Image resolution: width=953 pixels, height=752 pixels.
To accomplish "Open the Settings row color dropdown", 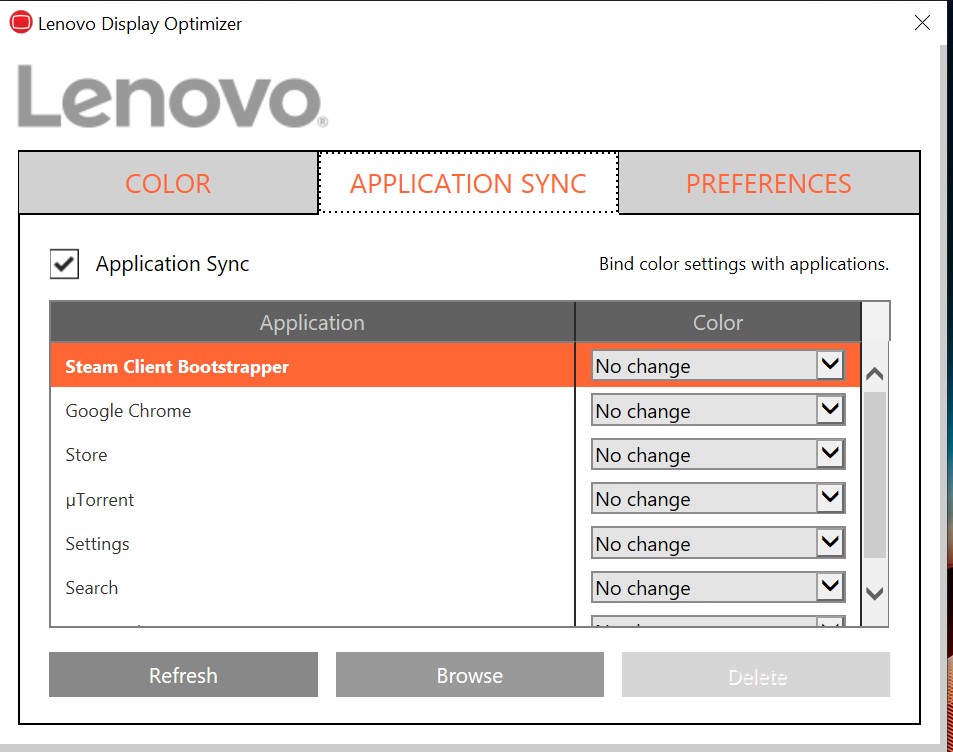I will (830, 543).
